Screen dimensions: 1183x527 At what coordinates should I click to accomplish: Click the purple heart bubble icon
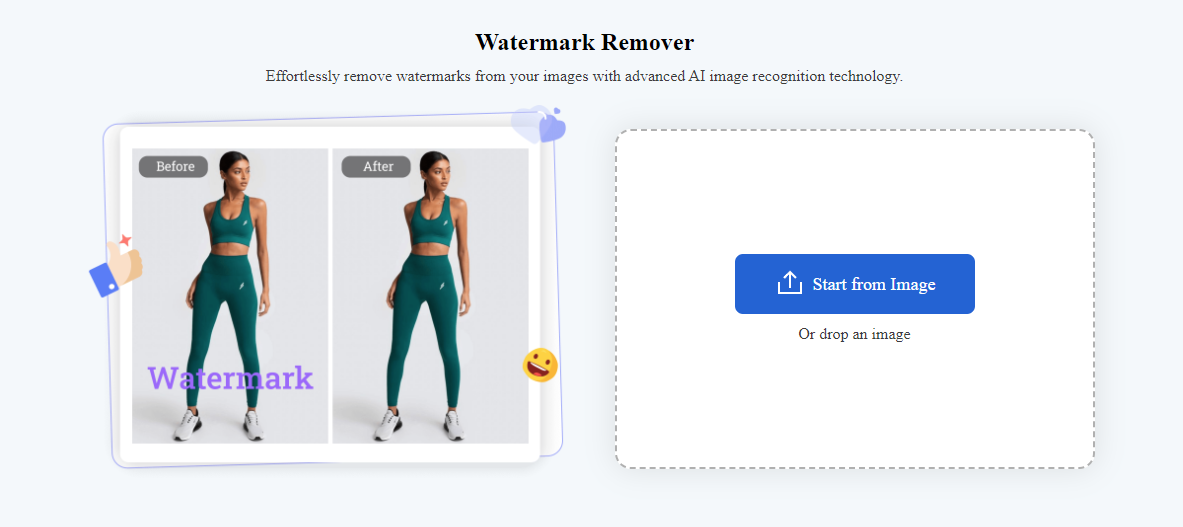(539, 124)
